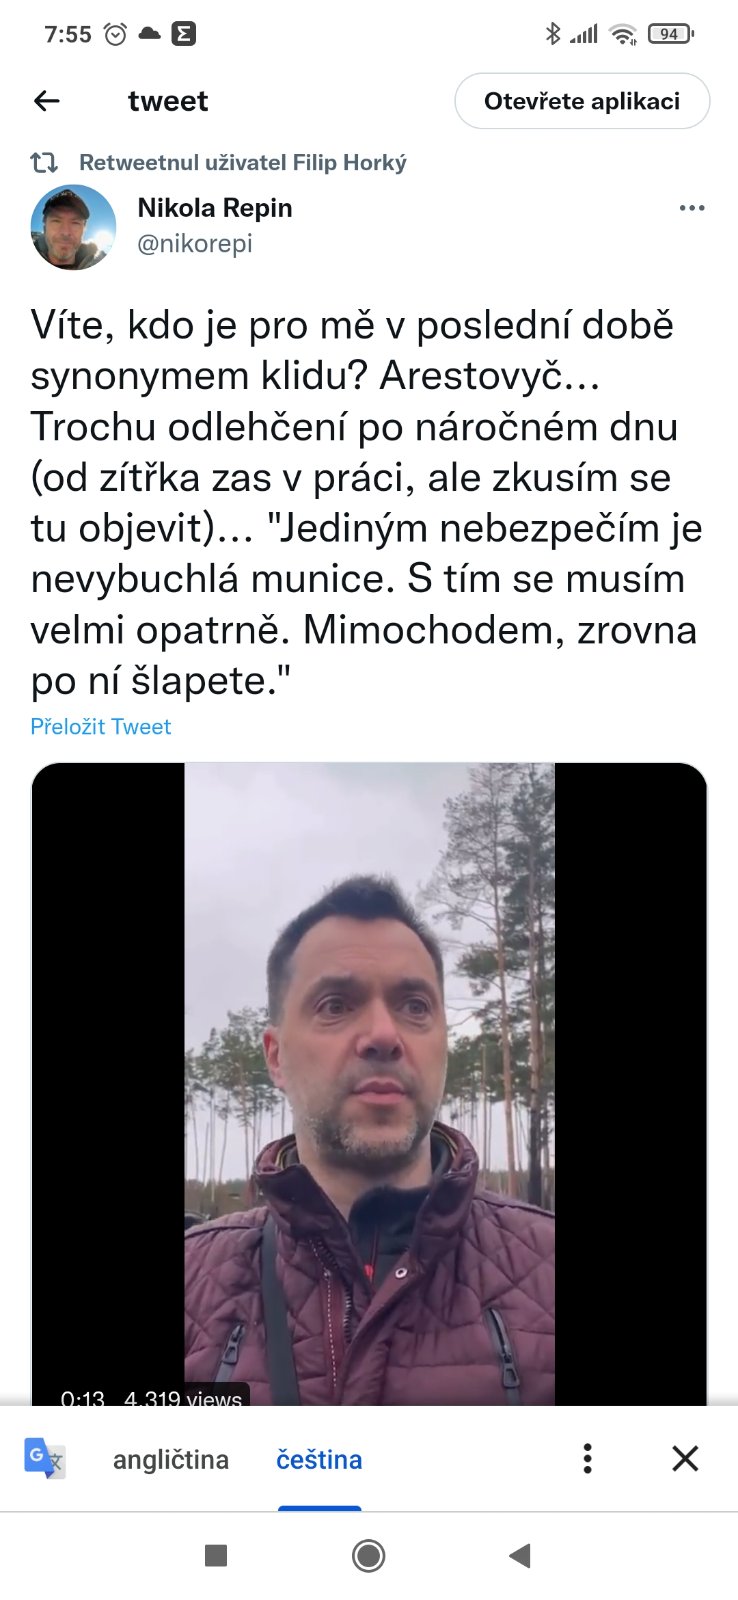Open the three-dot tweet options menu

tap(692, 208)
